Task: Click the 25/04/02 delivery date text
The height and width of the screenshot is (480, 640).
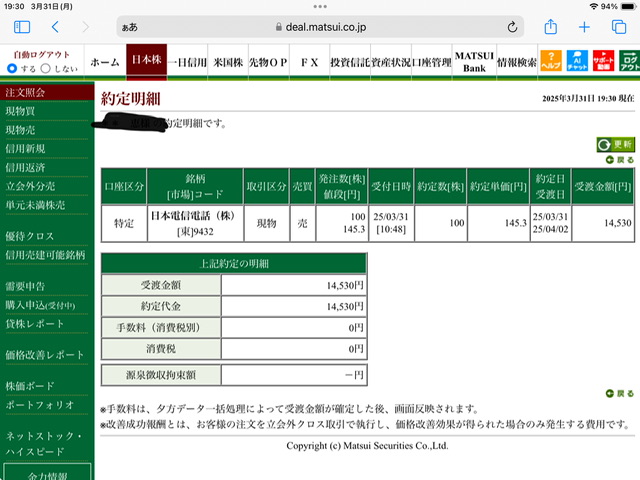Action: click(550, 229)
